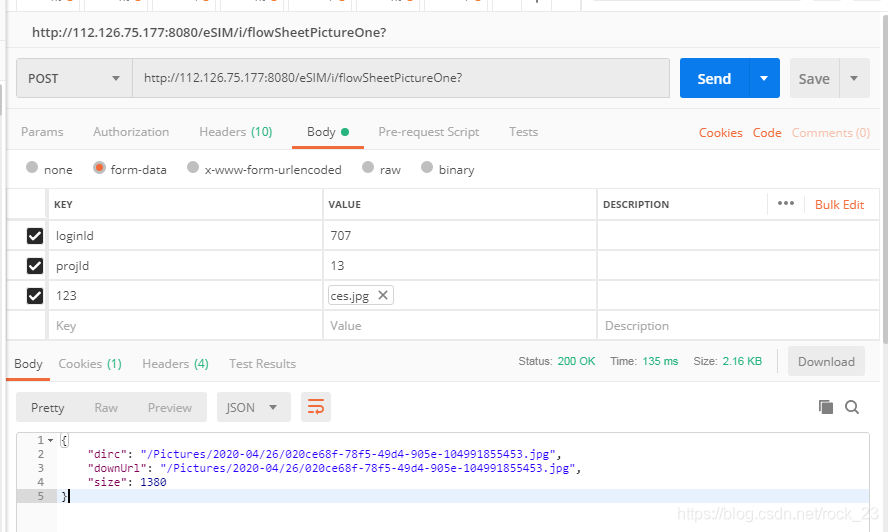Viewport: 888px width, 532px height.
Task: Select the none body type radio
Action: tap(32, 168)
